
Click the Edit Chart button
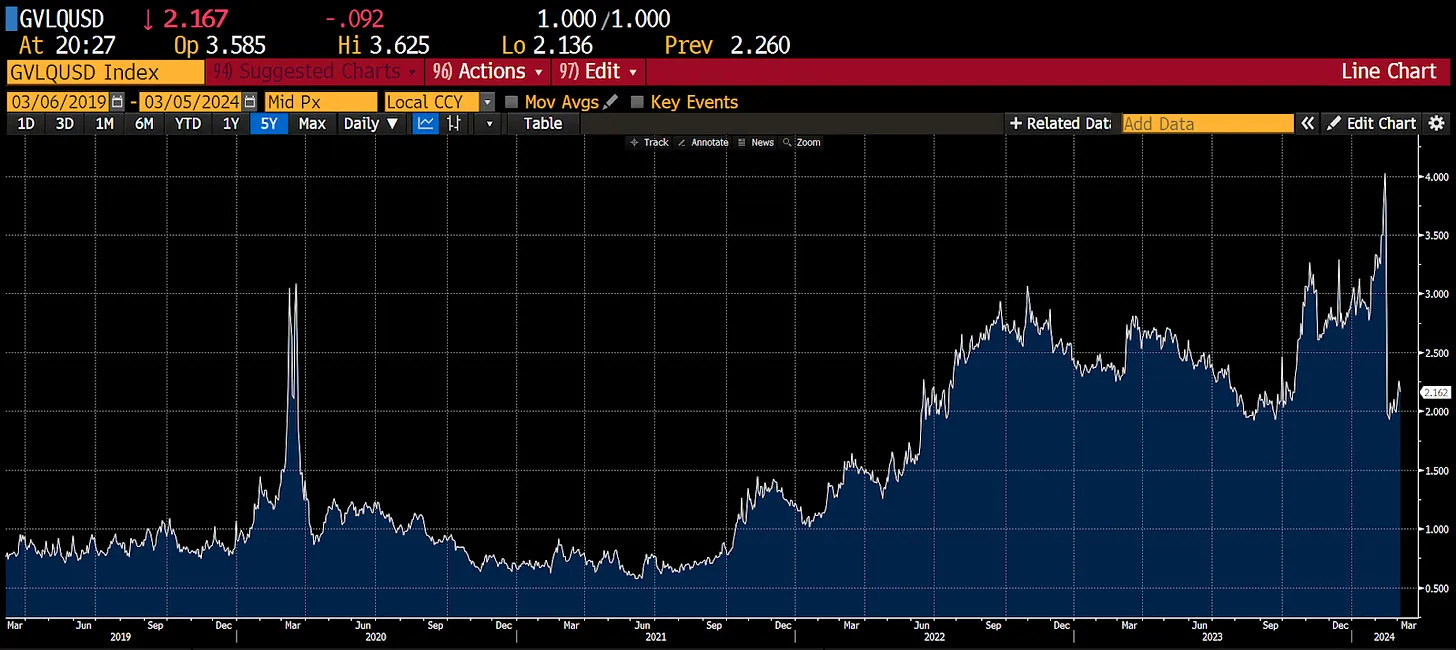pos(1371,124)
